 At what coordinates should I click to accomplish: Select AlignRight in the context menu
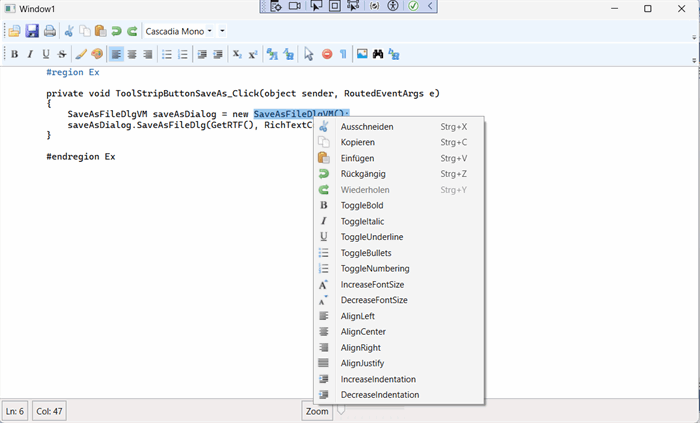pyautogui.click(x=399, y=348)
